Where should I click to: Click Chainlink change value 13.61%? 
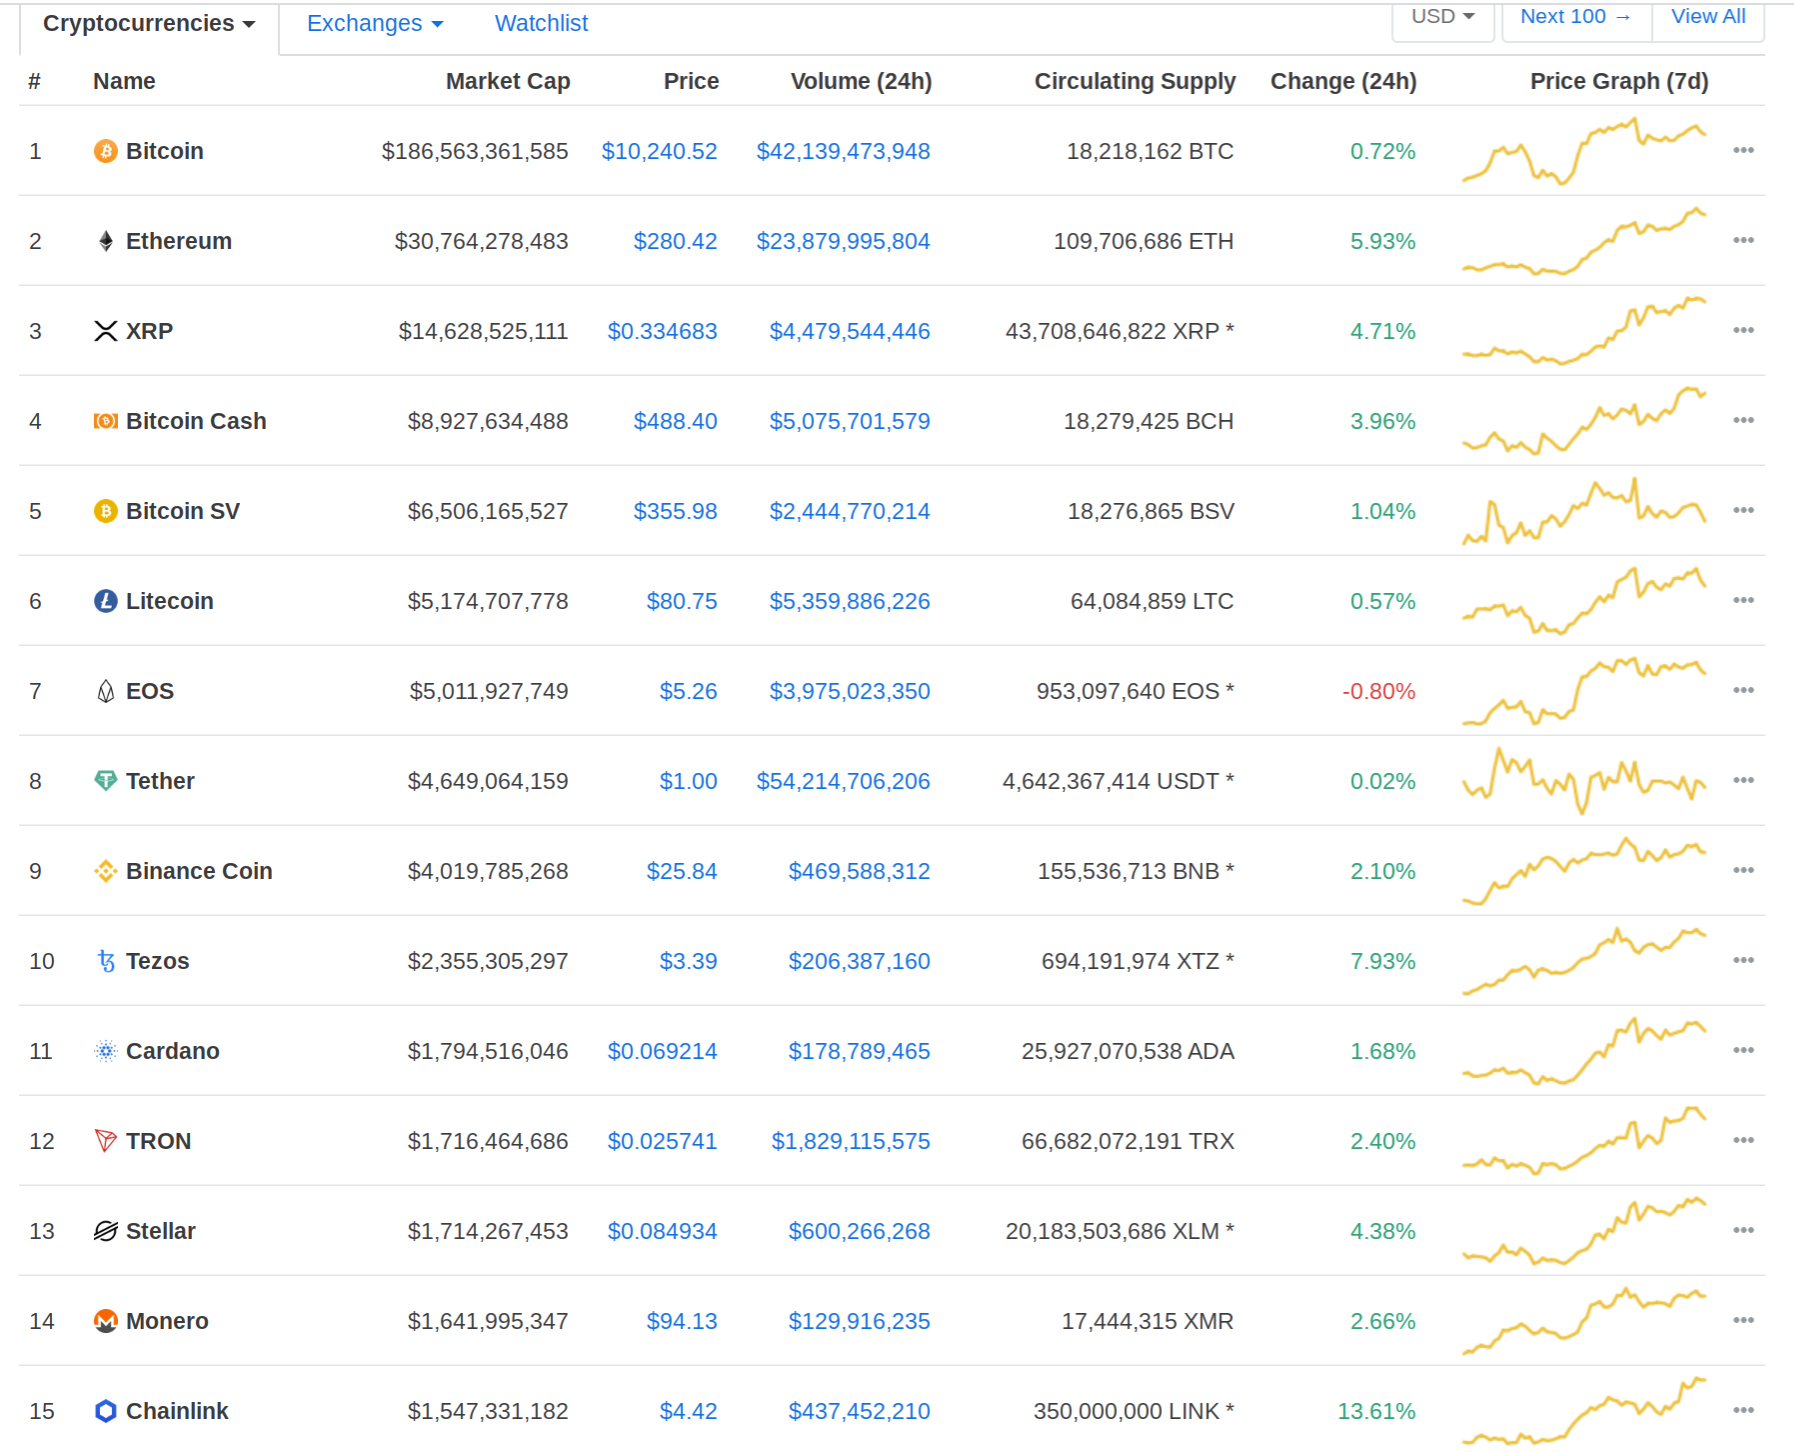pyautogui.click(x=1377, y=1411)
